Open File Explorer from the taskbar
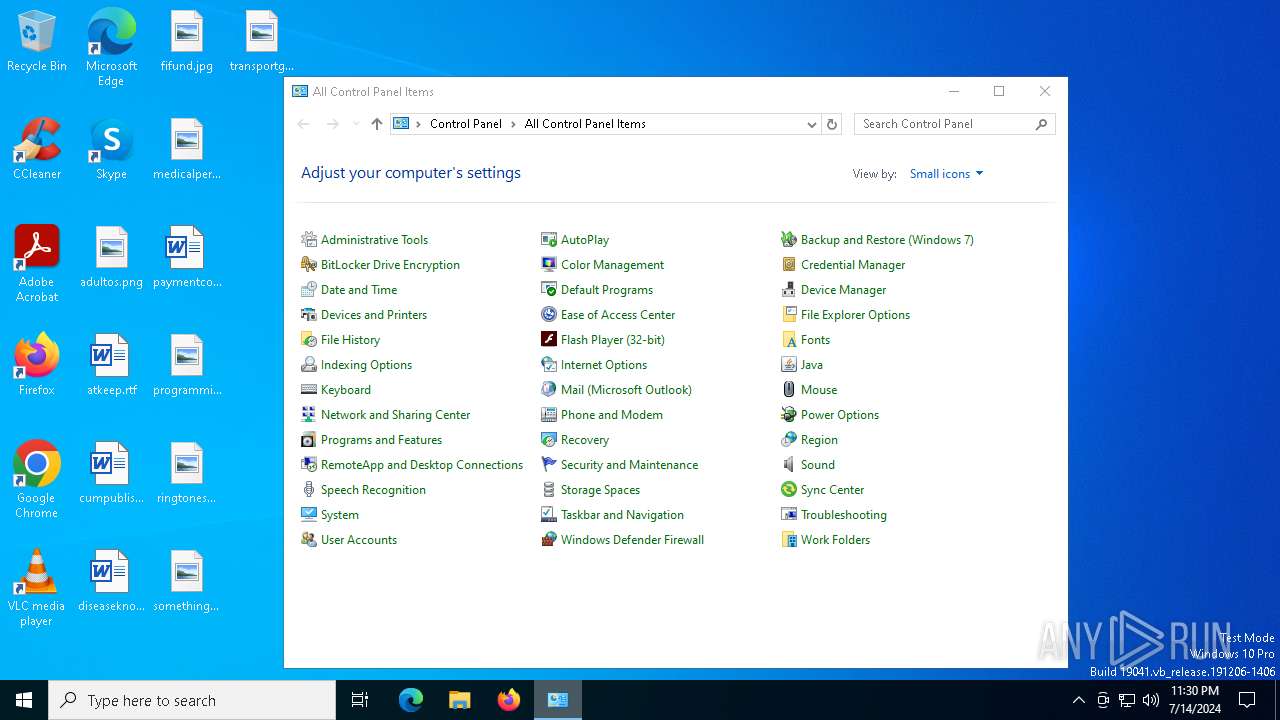Viewport: 1280px width, 720px height. [459, 700]
